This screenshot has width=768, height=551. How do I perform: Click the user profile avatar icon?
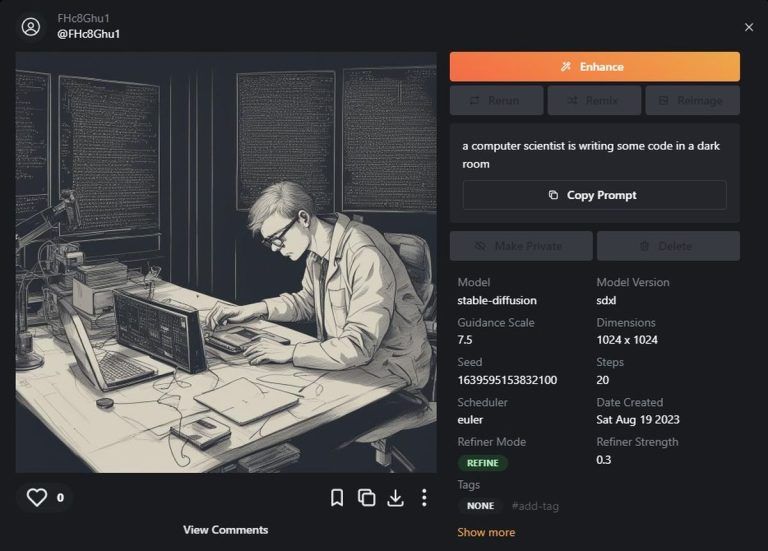[x=31, y=27]
